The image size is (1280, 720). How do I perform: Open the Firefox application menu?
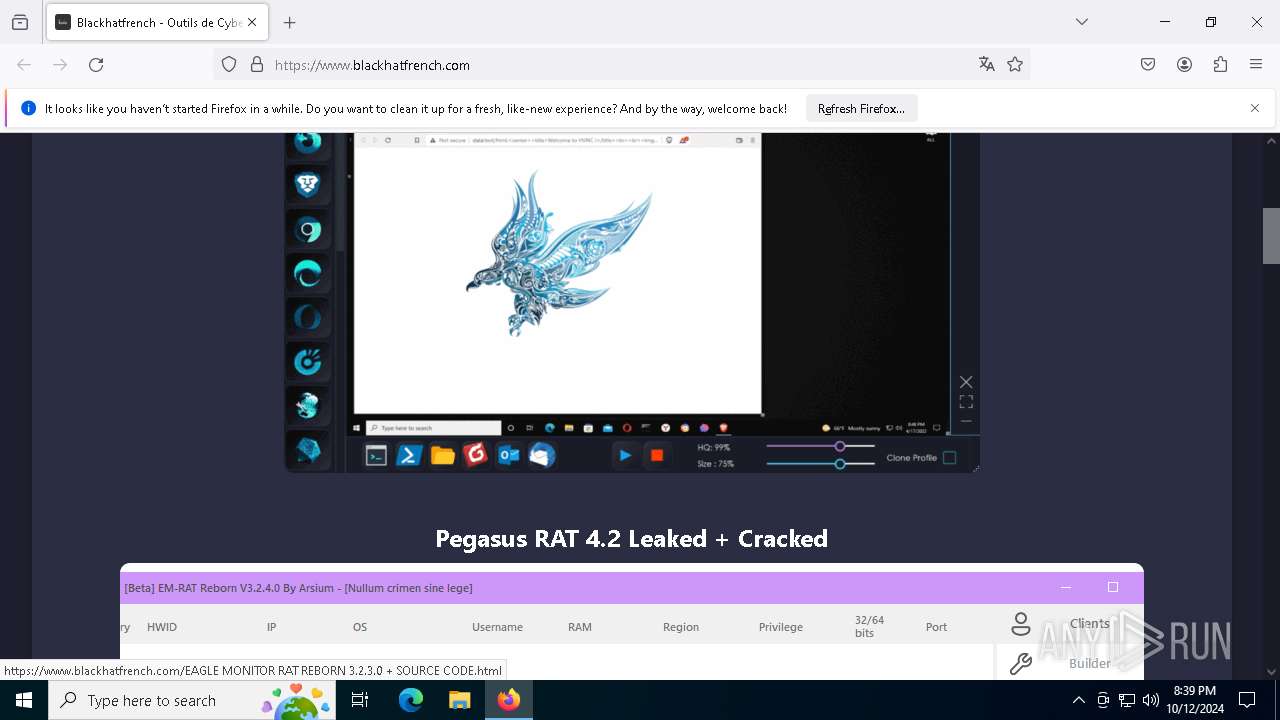pos(1256,65)
